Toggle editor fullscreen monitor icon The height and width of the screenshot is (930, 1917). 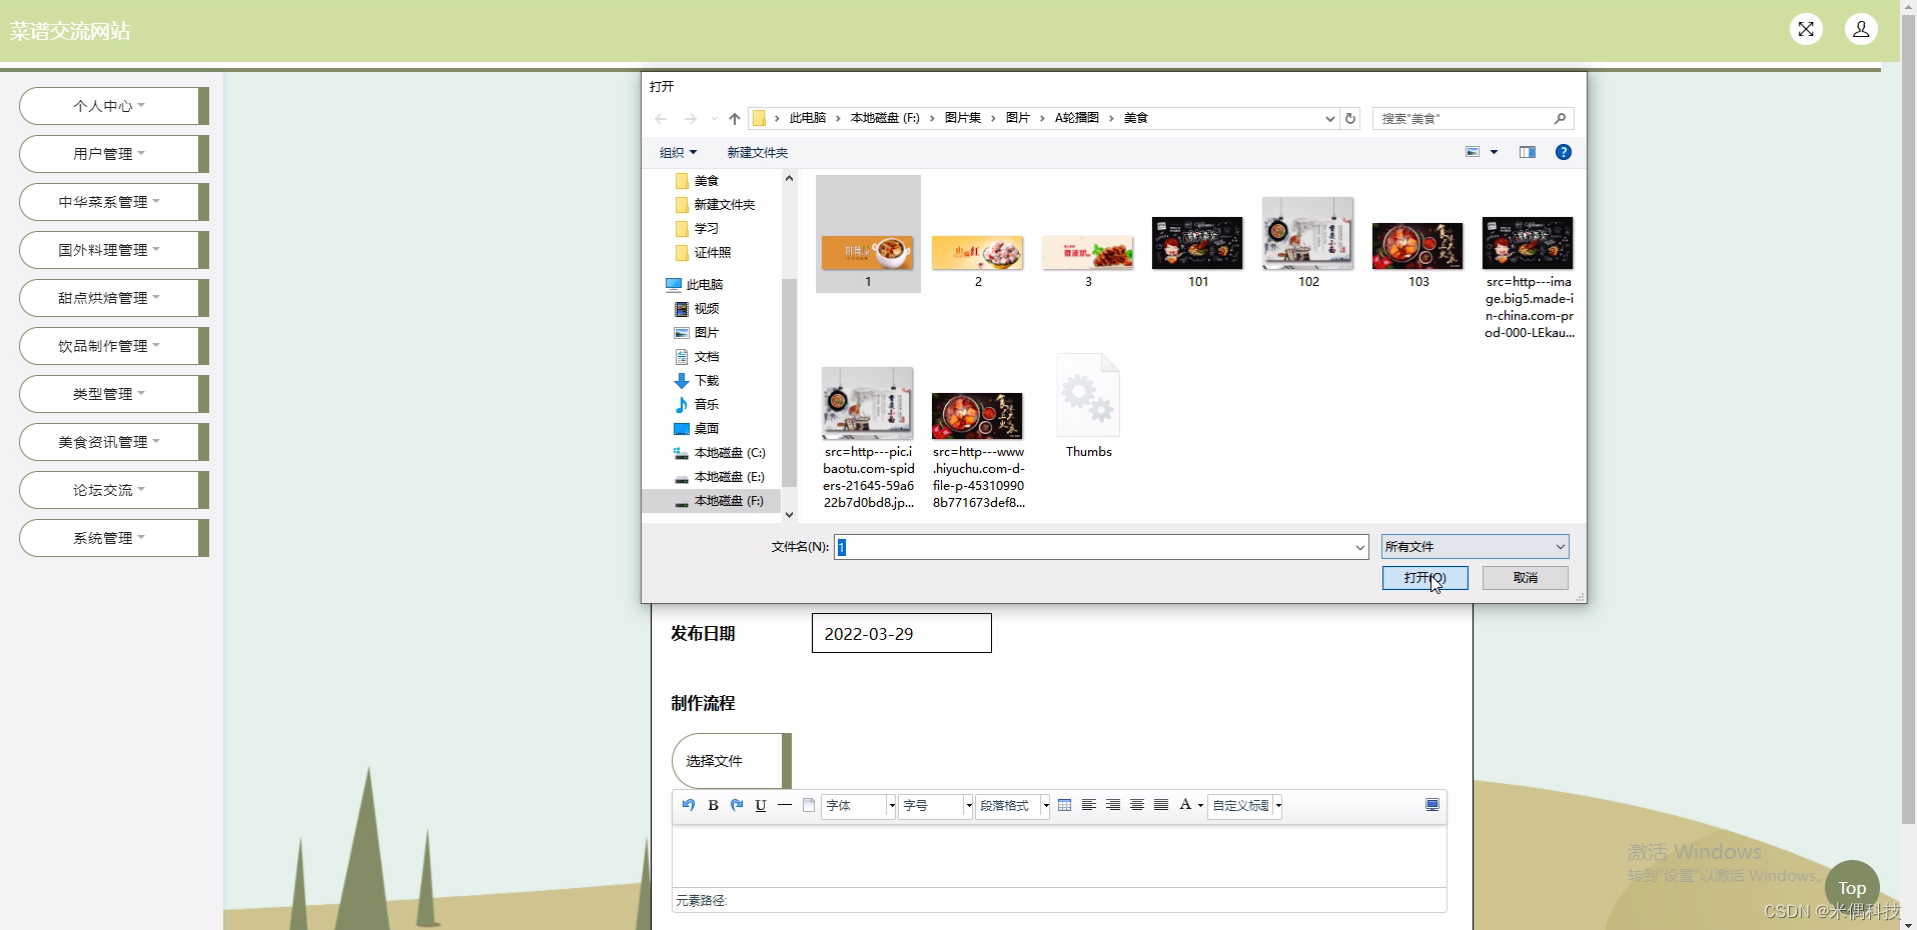1432,805
